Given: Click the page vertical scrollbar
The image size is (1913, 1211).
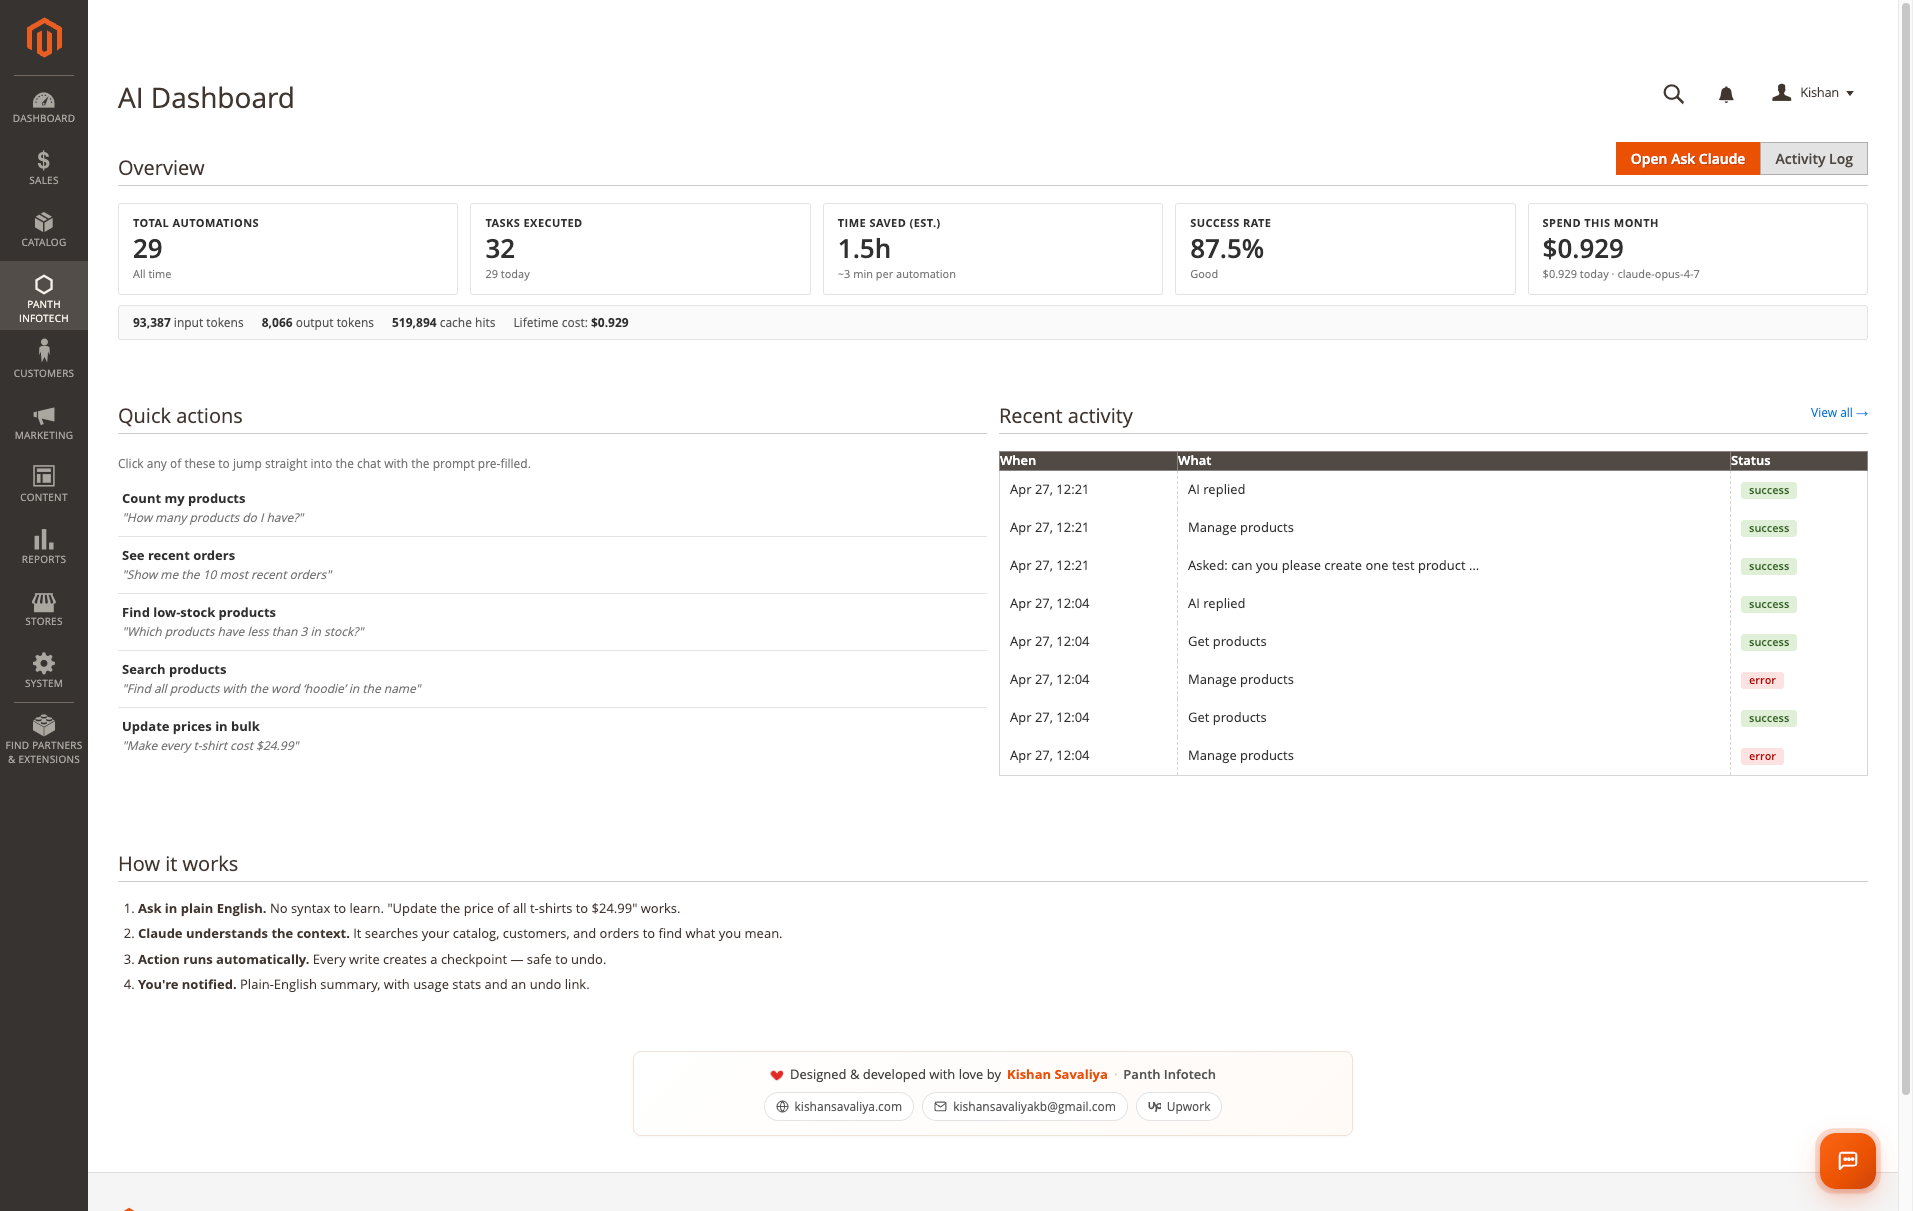Looking at the screenshot, I should pyautogui.click(x=1905, y=550).
